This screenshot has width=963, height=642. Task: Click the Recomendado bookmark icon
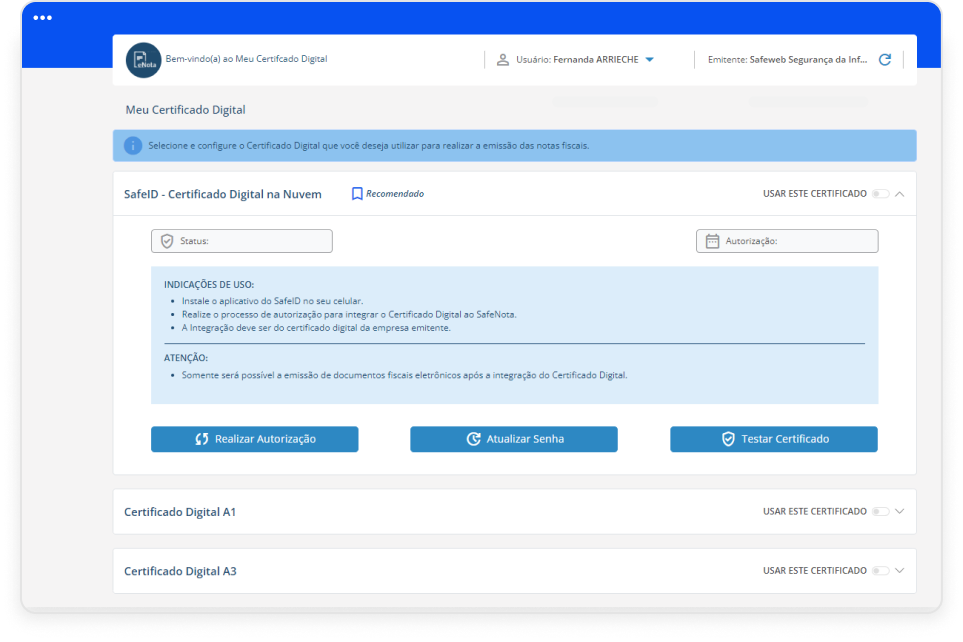(357, 194)
